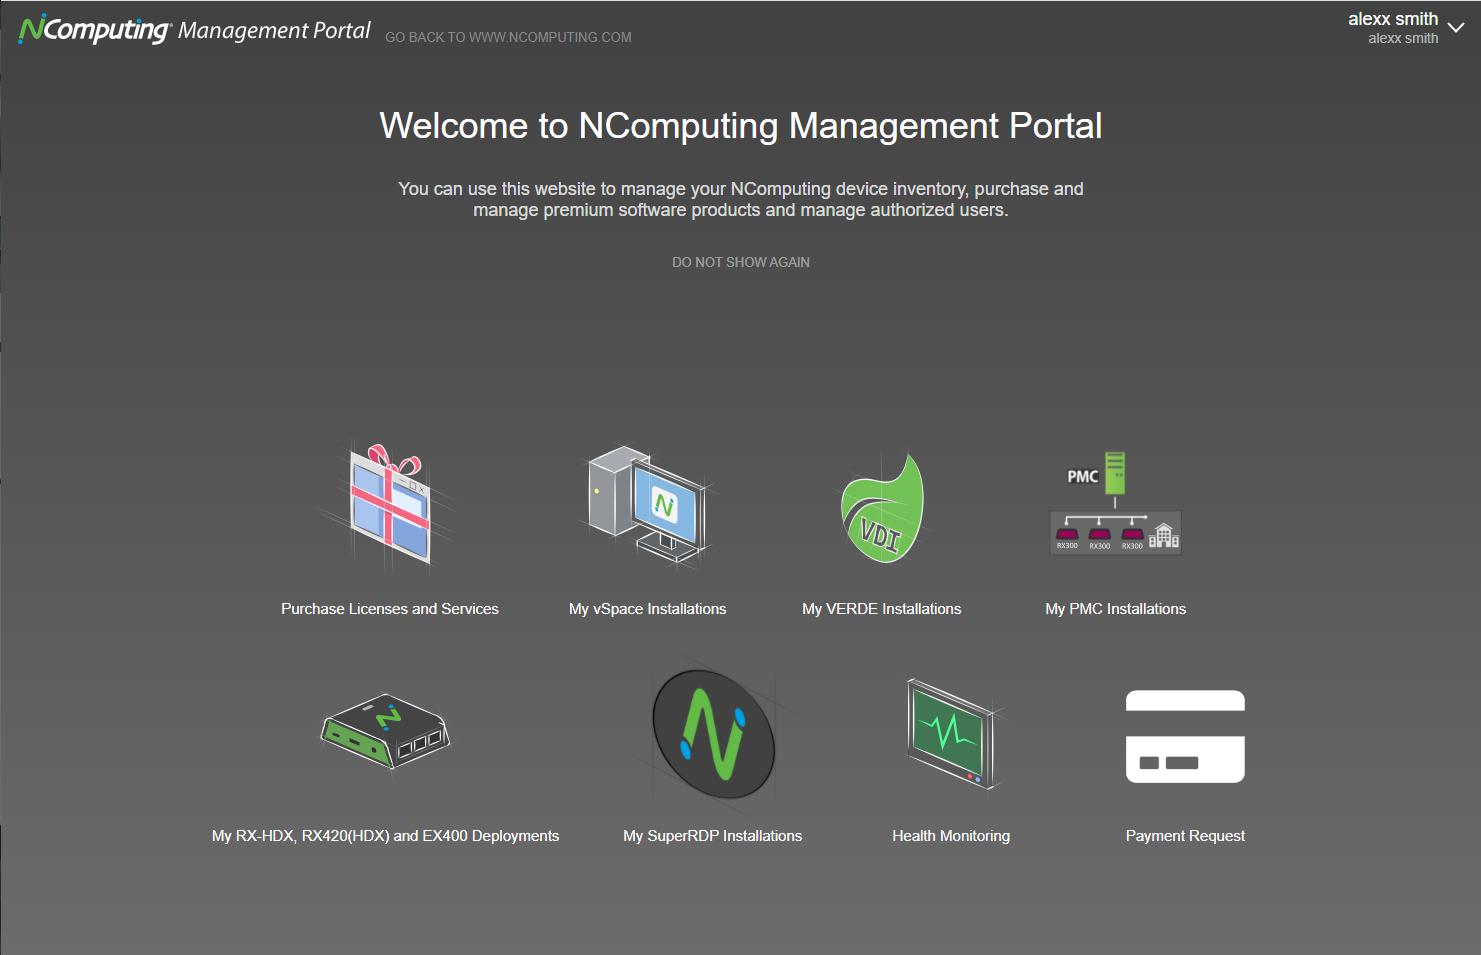Select the My PMC Installations label
The image size is (1481, 955).
coord(1116,609)
